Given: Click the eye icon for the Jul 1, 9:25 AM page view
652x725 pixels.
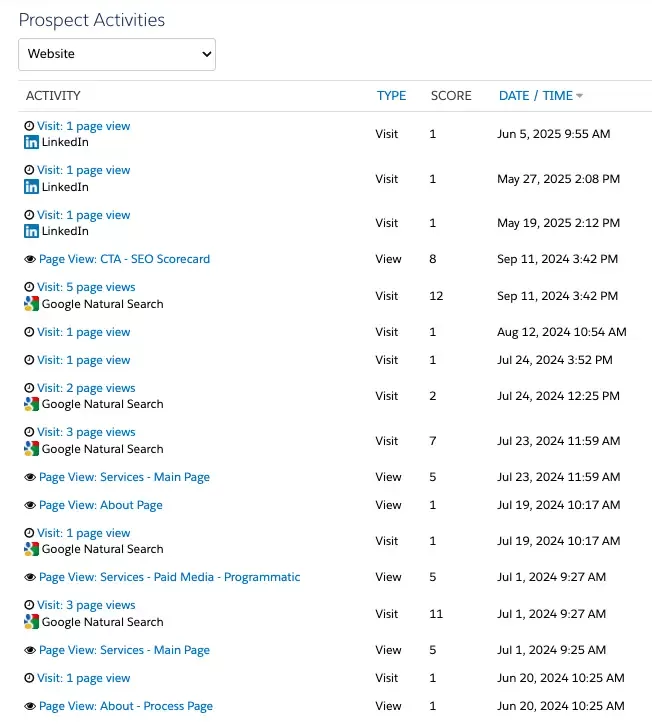Looking at the screenshot, I should 30,651.
